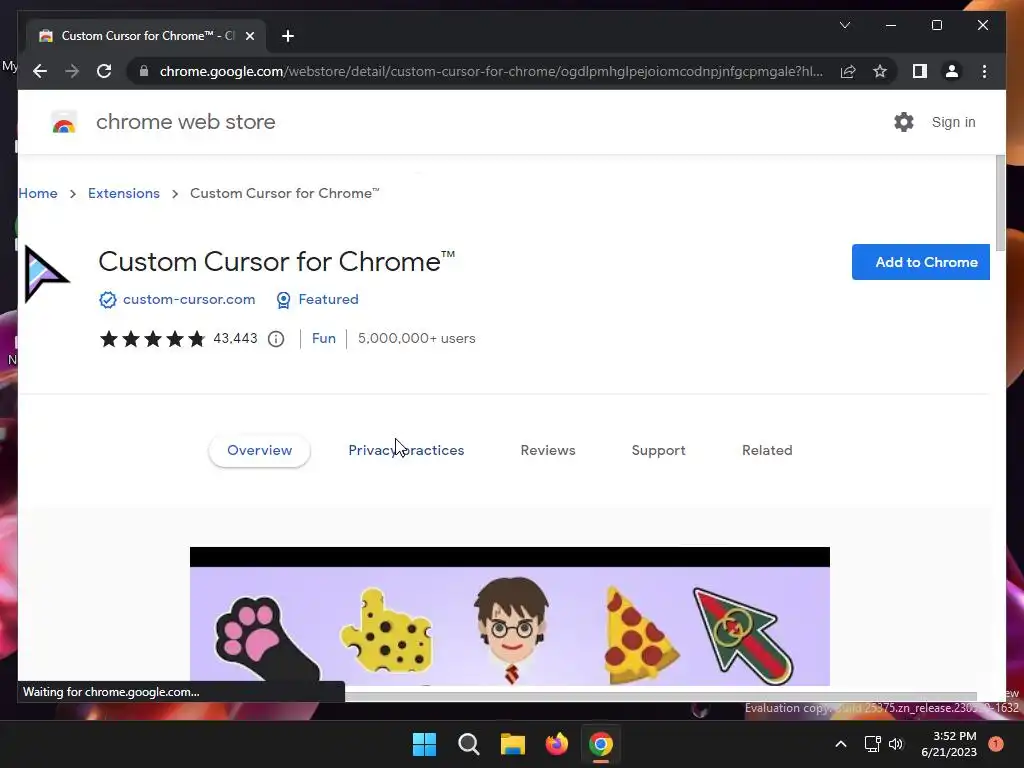This screenshot has width=1024, height=768.
Task: Click the network icon in the system tray
Action: tap(872, 744)
